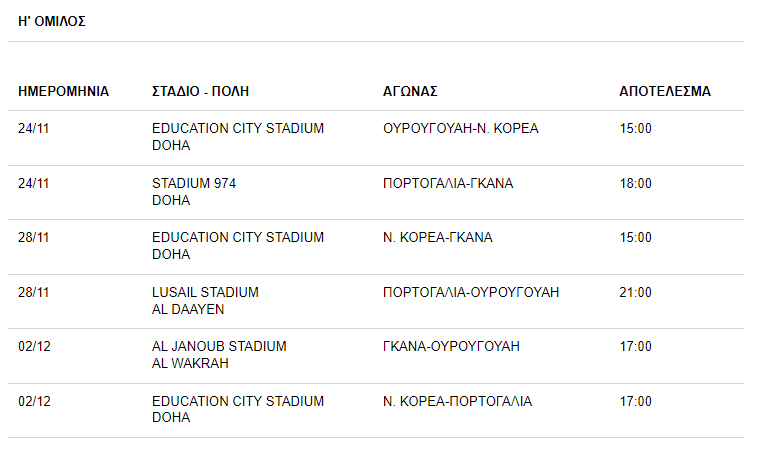Click the Ν. ΚΟΡΕΑ-ΠΟΡΤΟΓΑΛΙΑ match entry
The height and width of the screenshot is (463, 758).
pos(457,401)
